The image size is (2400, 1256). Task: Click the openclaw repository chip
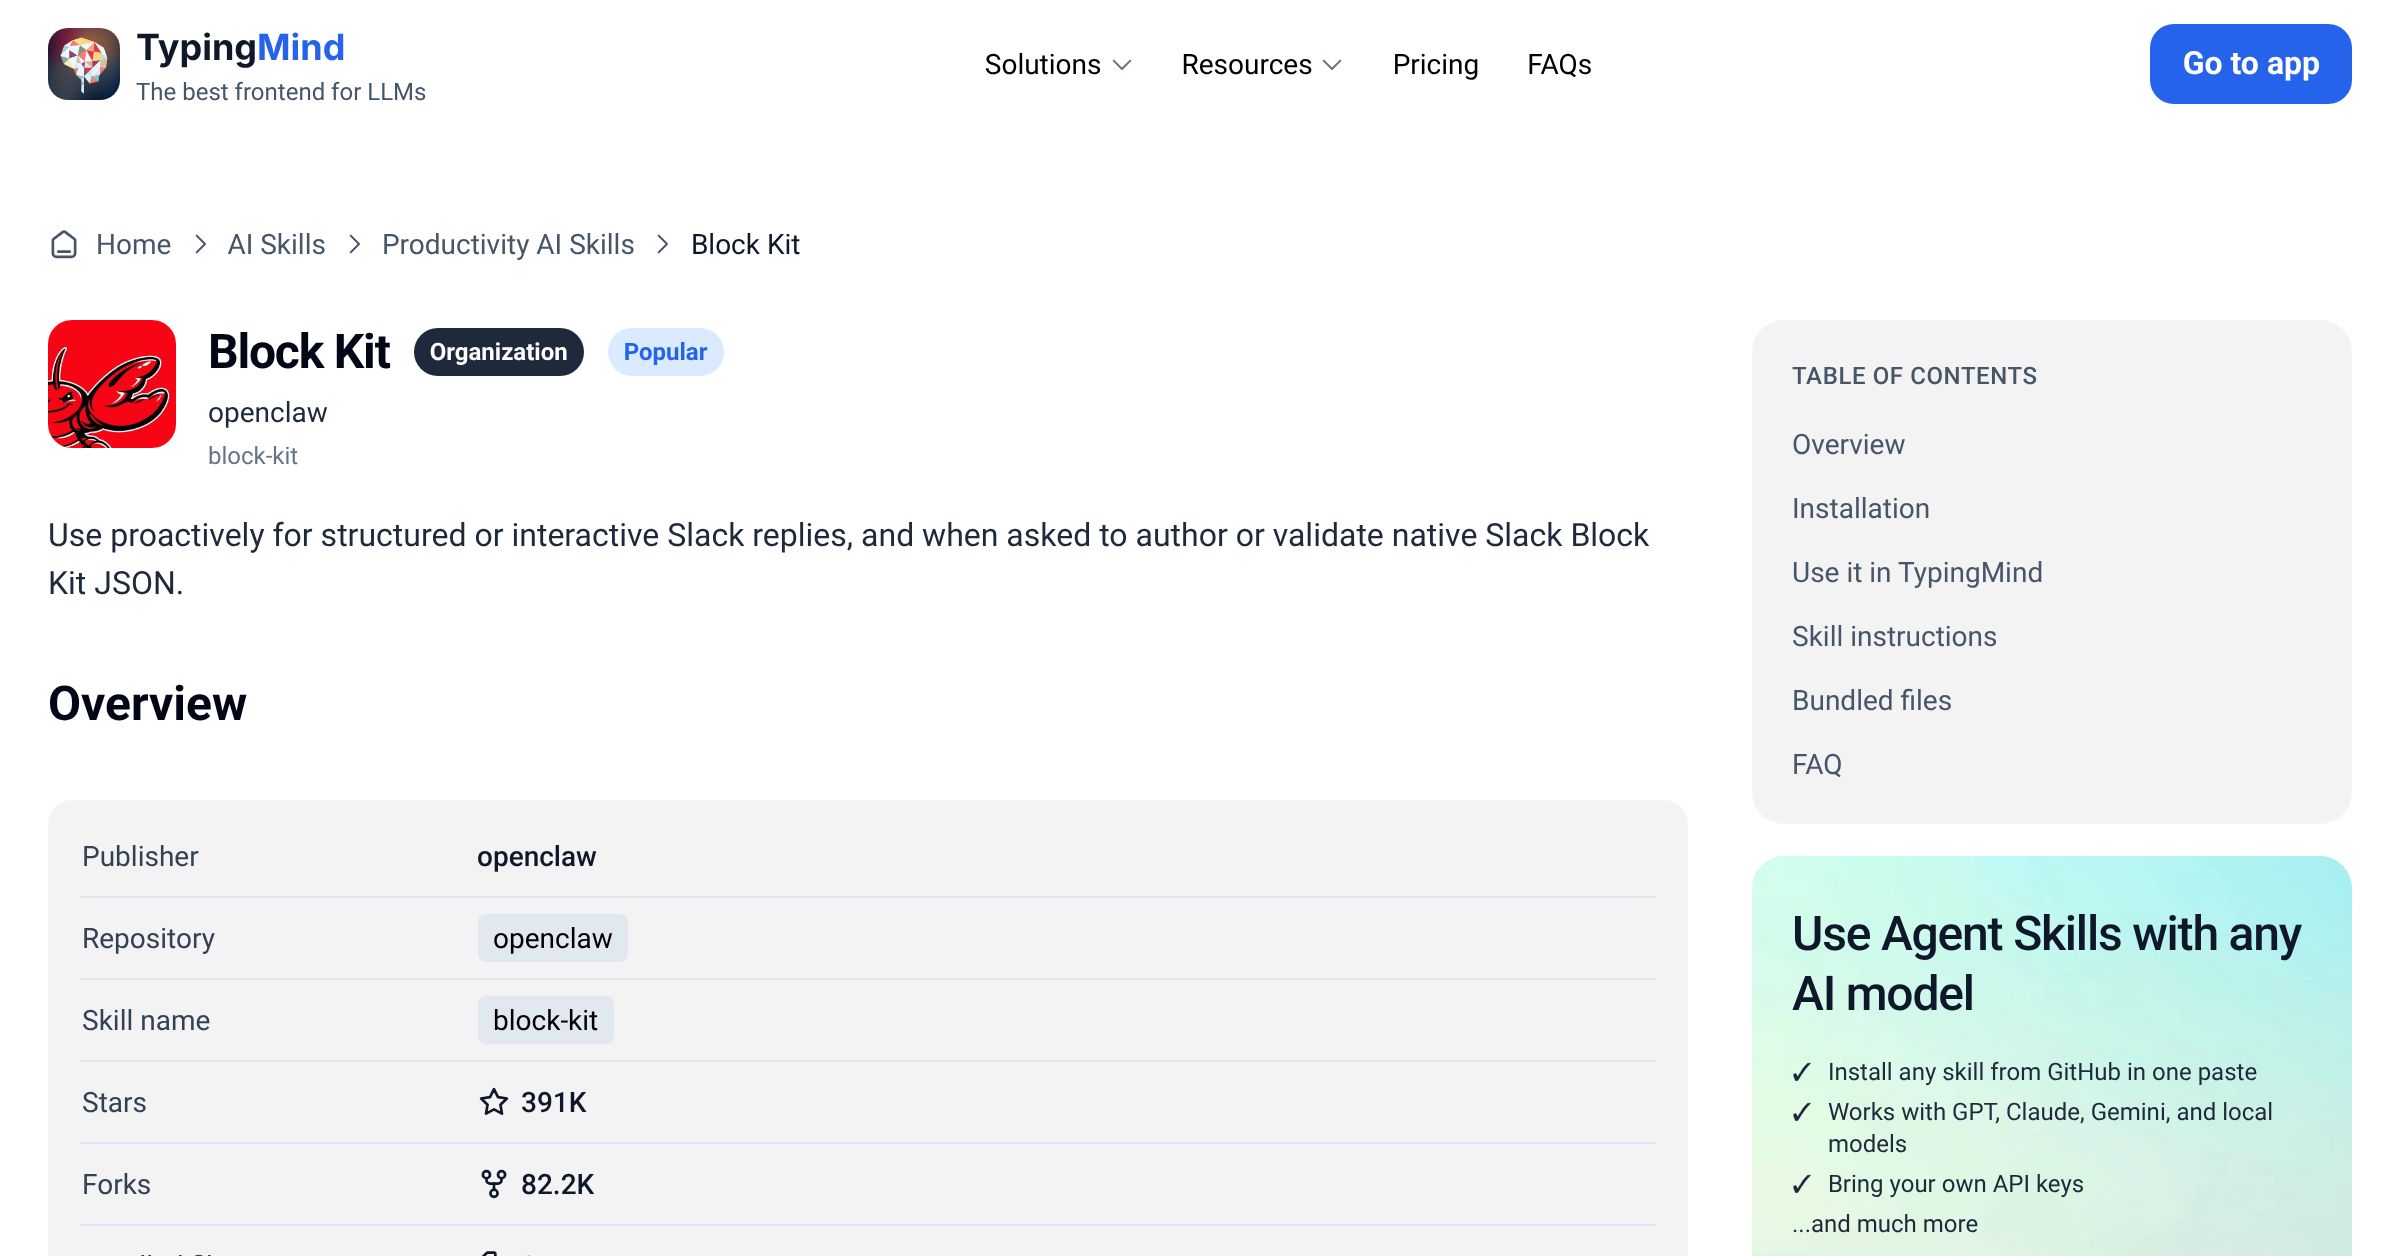pos(552,938)
